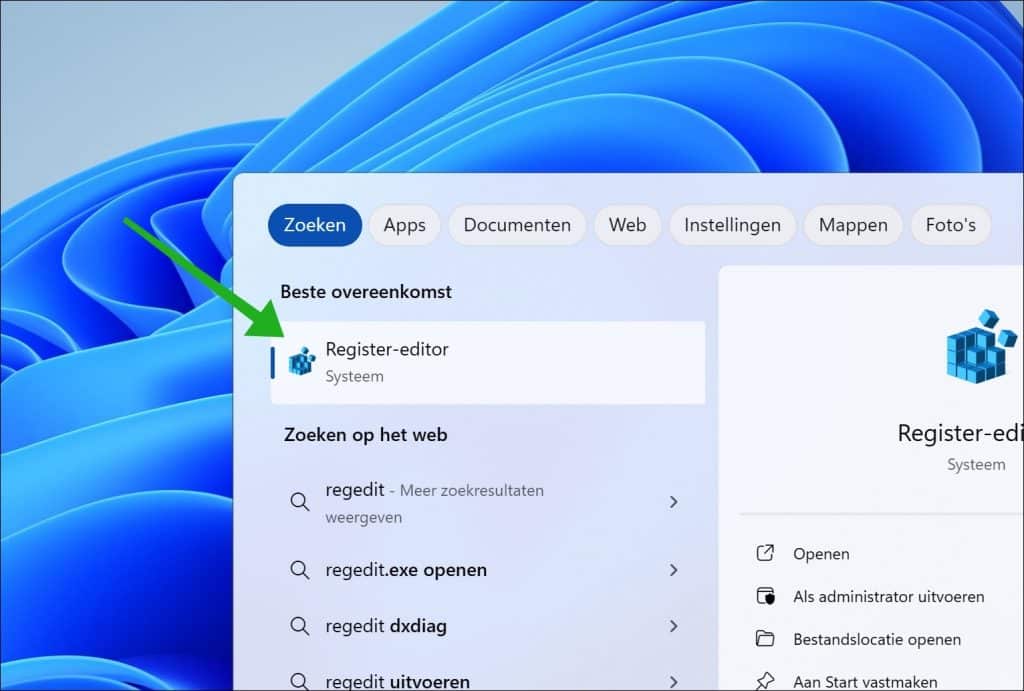Choose Openen in the details pane

pos(821,554)
